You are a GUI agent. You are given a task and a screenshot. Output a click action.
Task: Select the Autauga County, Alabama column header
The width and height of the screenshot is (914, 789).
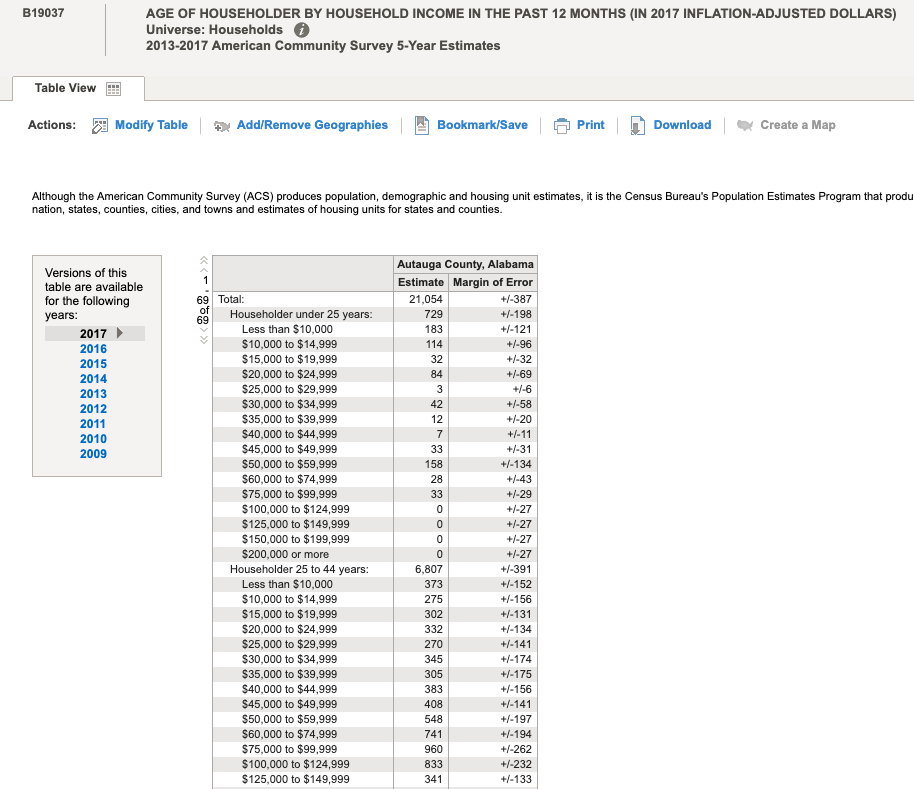[465, 264]
